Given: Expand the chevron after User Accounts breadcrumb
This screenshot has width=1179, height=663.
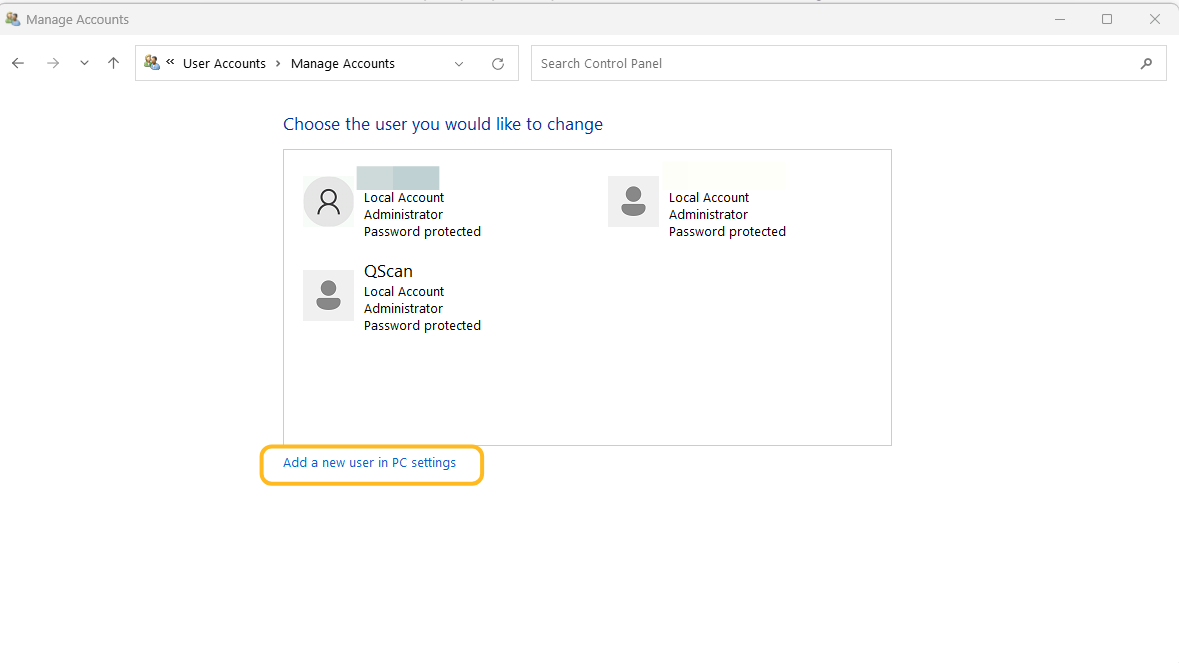Looking at the screenshot, I should (x=278, y=64).
